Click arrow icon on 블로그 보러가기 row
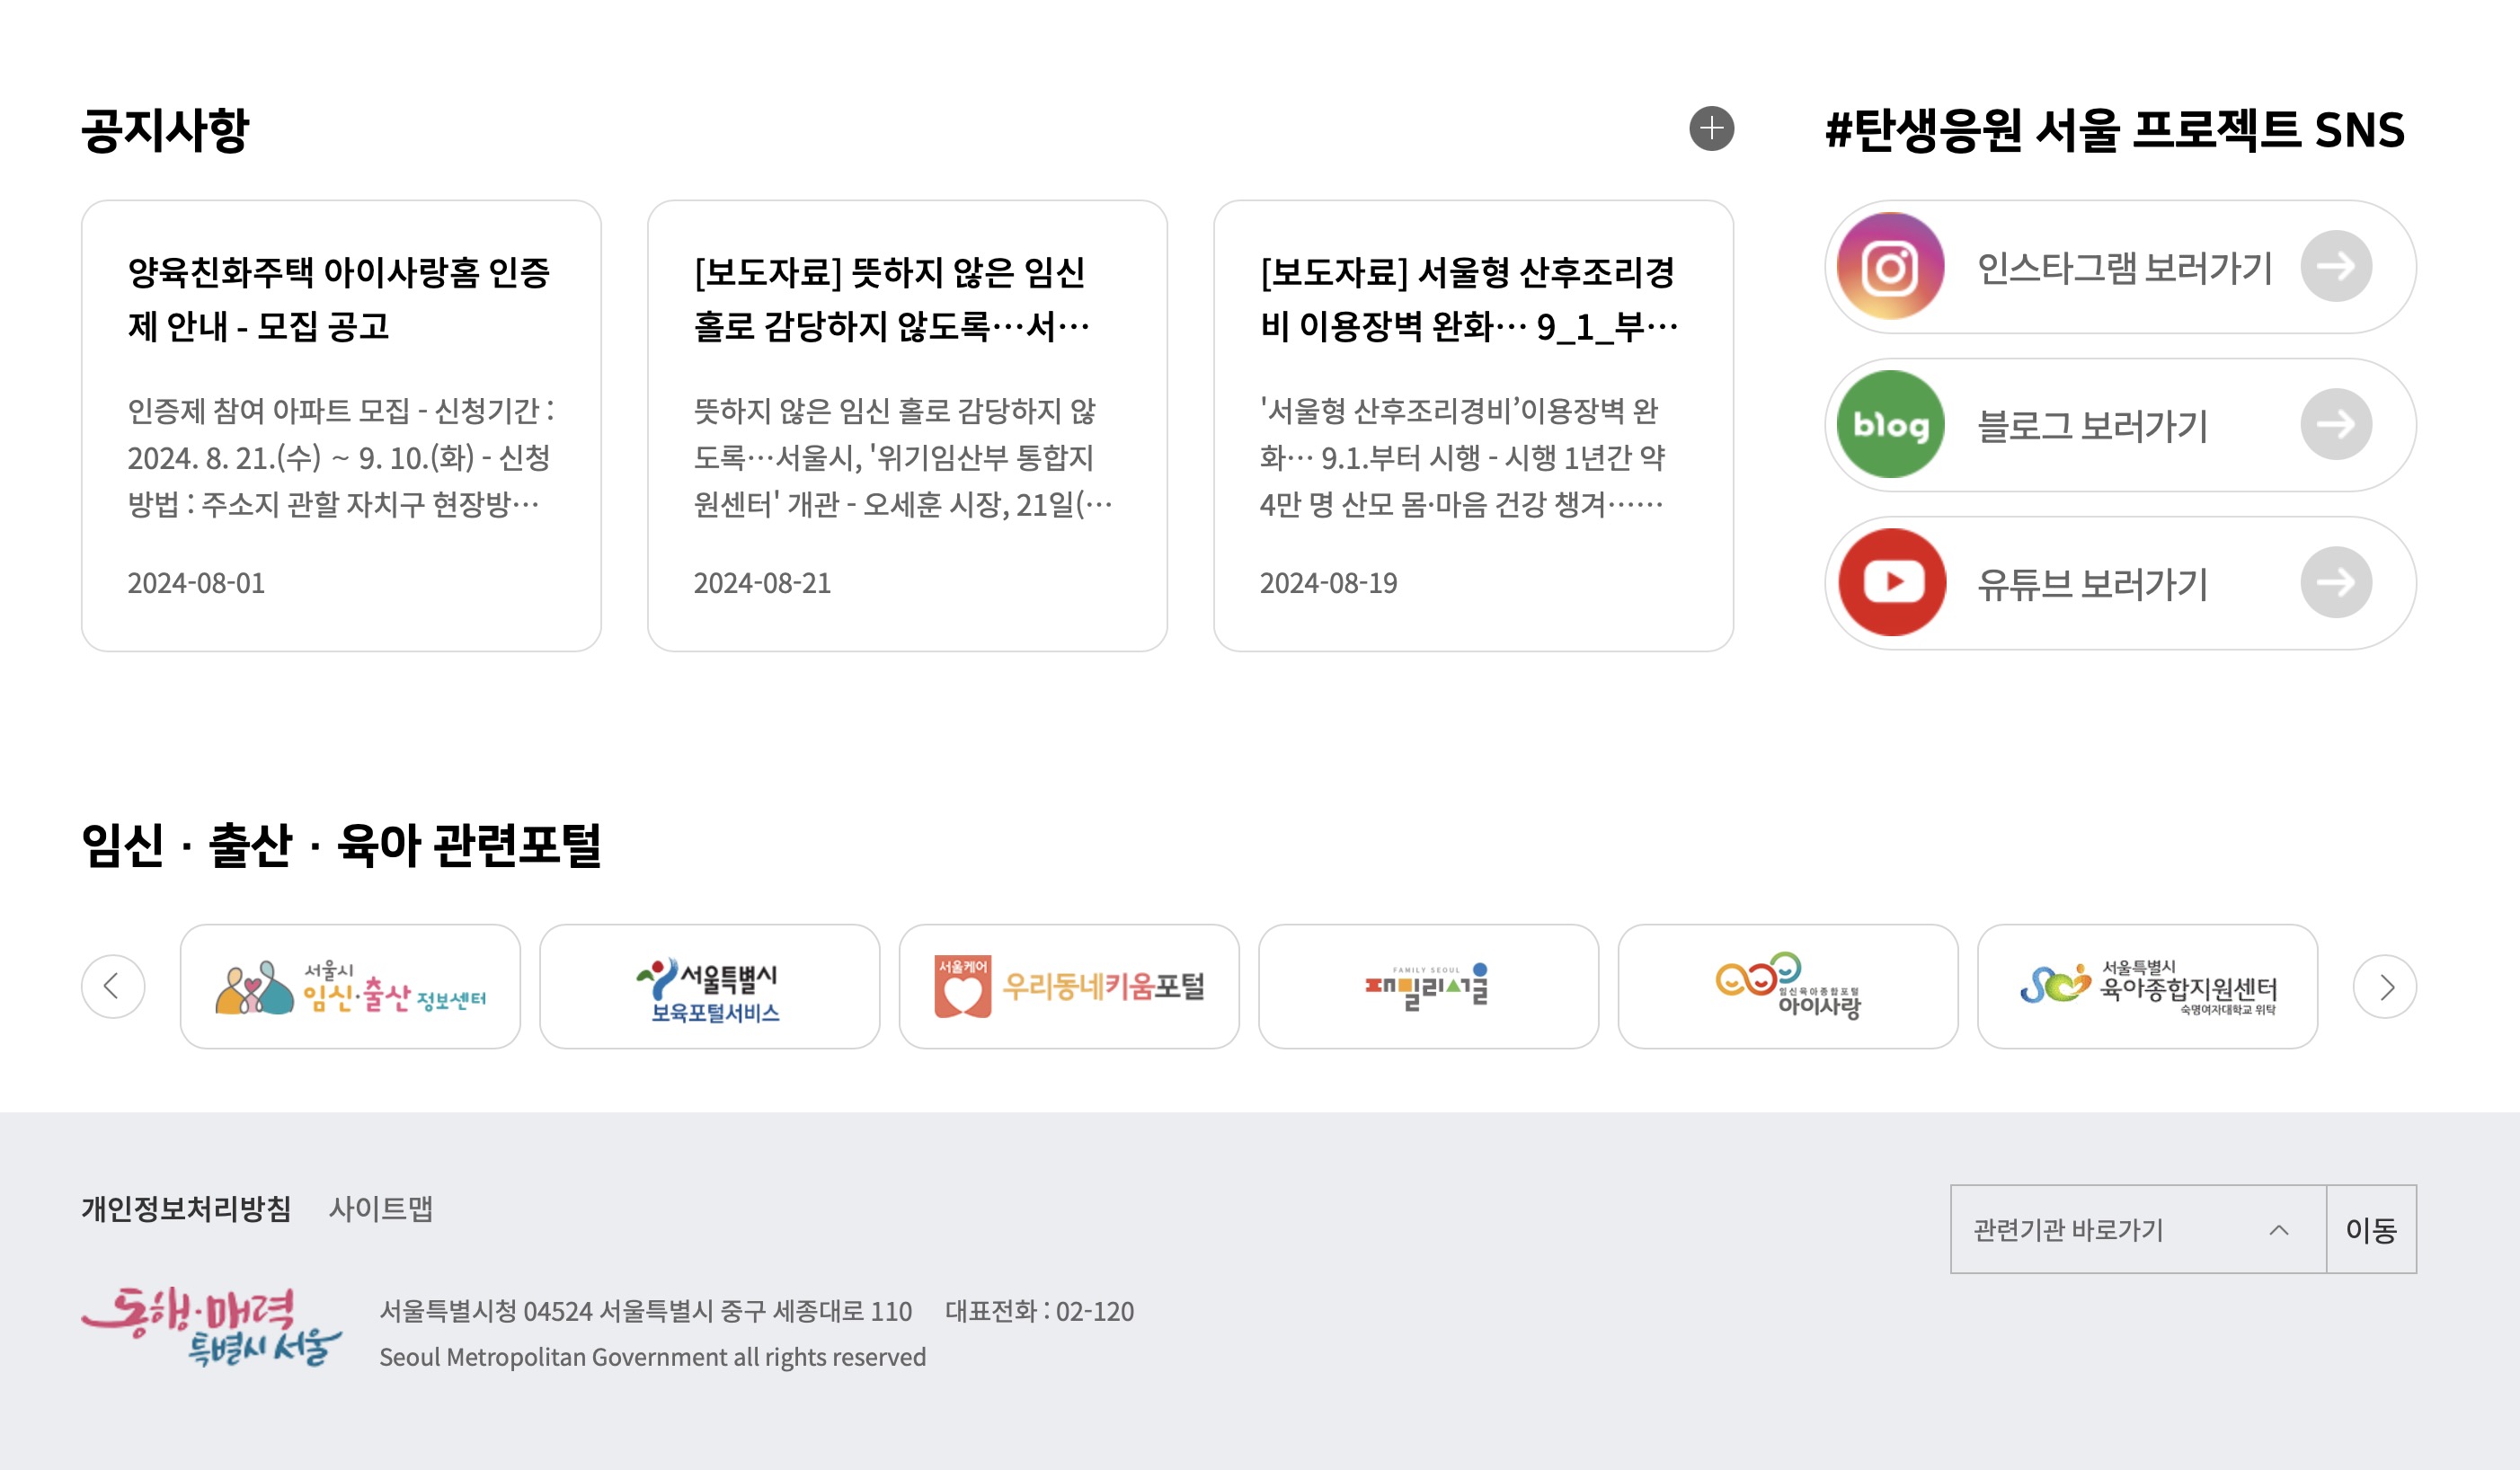 click(2335, 425)
